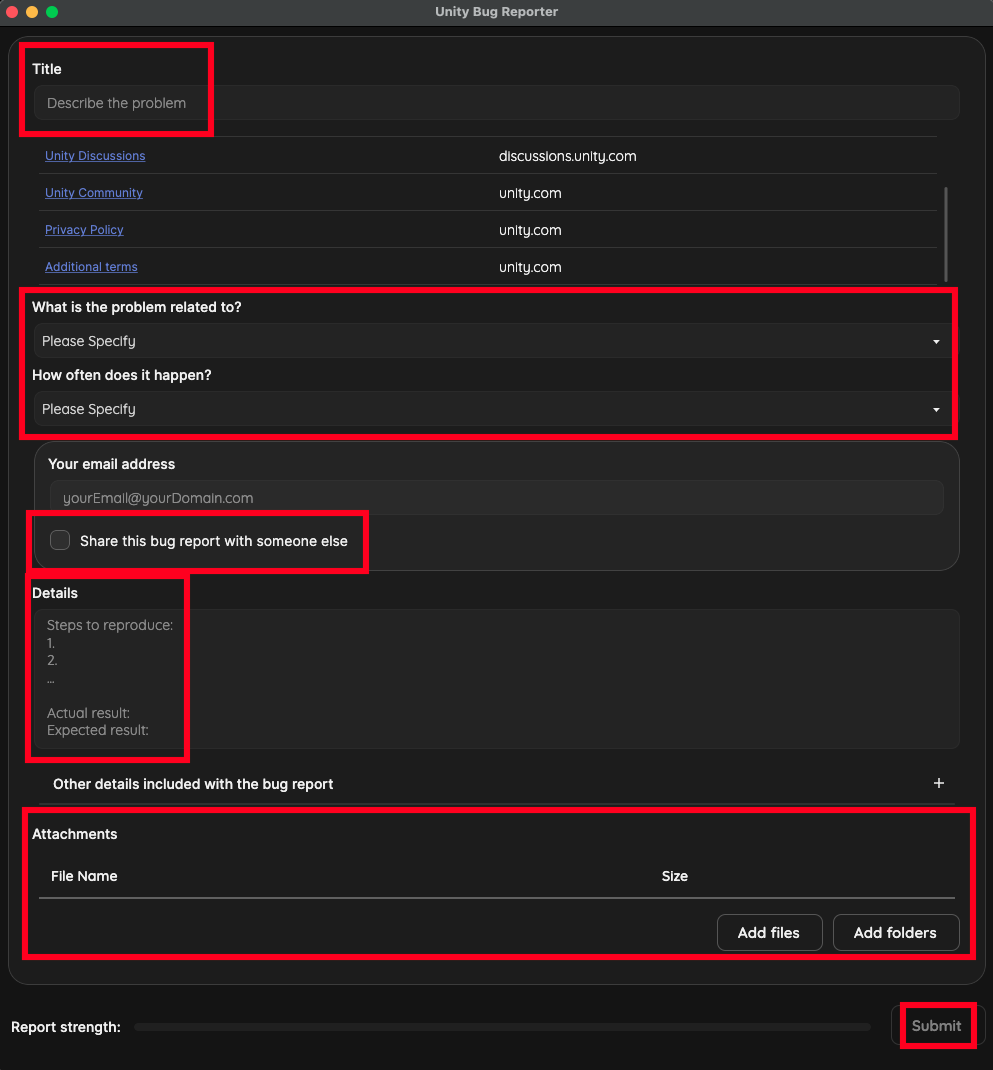Click the Size column header
This screenshot has height=1070, width=993.
[674, 876]
